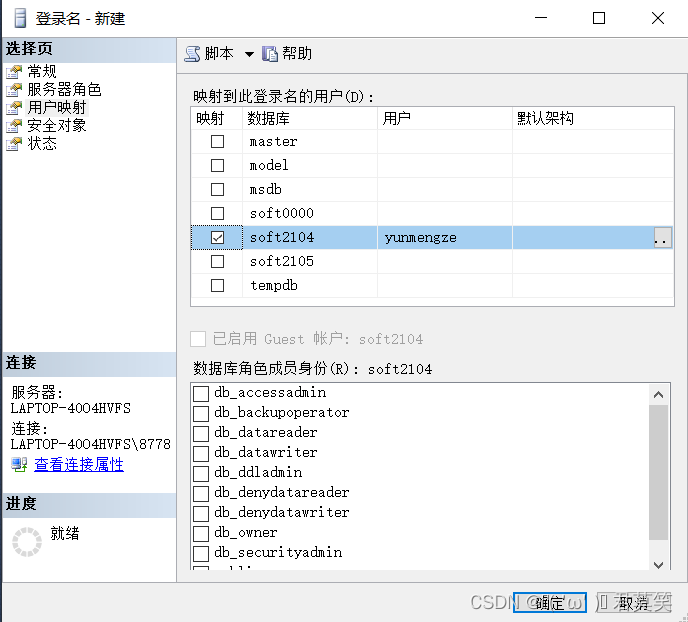Check the master database mapping checkbox

217,142
